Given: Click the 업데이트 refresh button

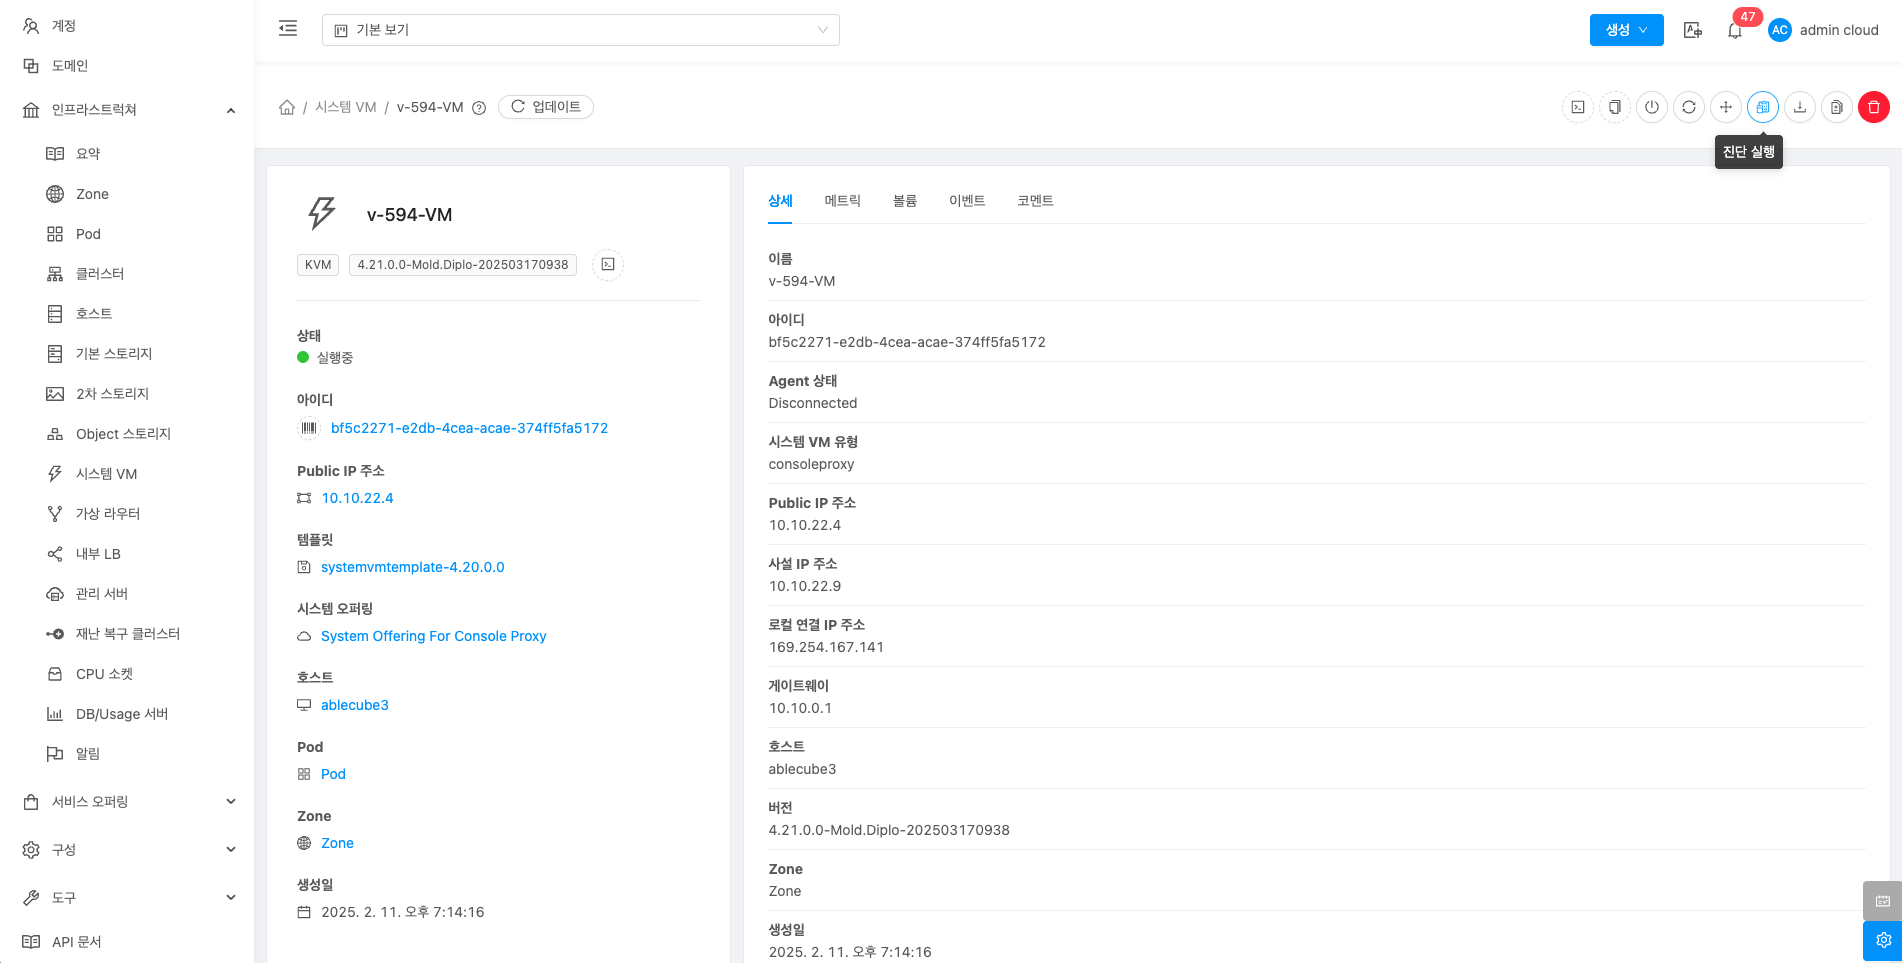Looking at the screenshot, I should point(546,107).
